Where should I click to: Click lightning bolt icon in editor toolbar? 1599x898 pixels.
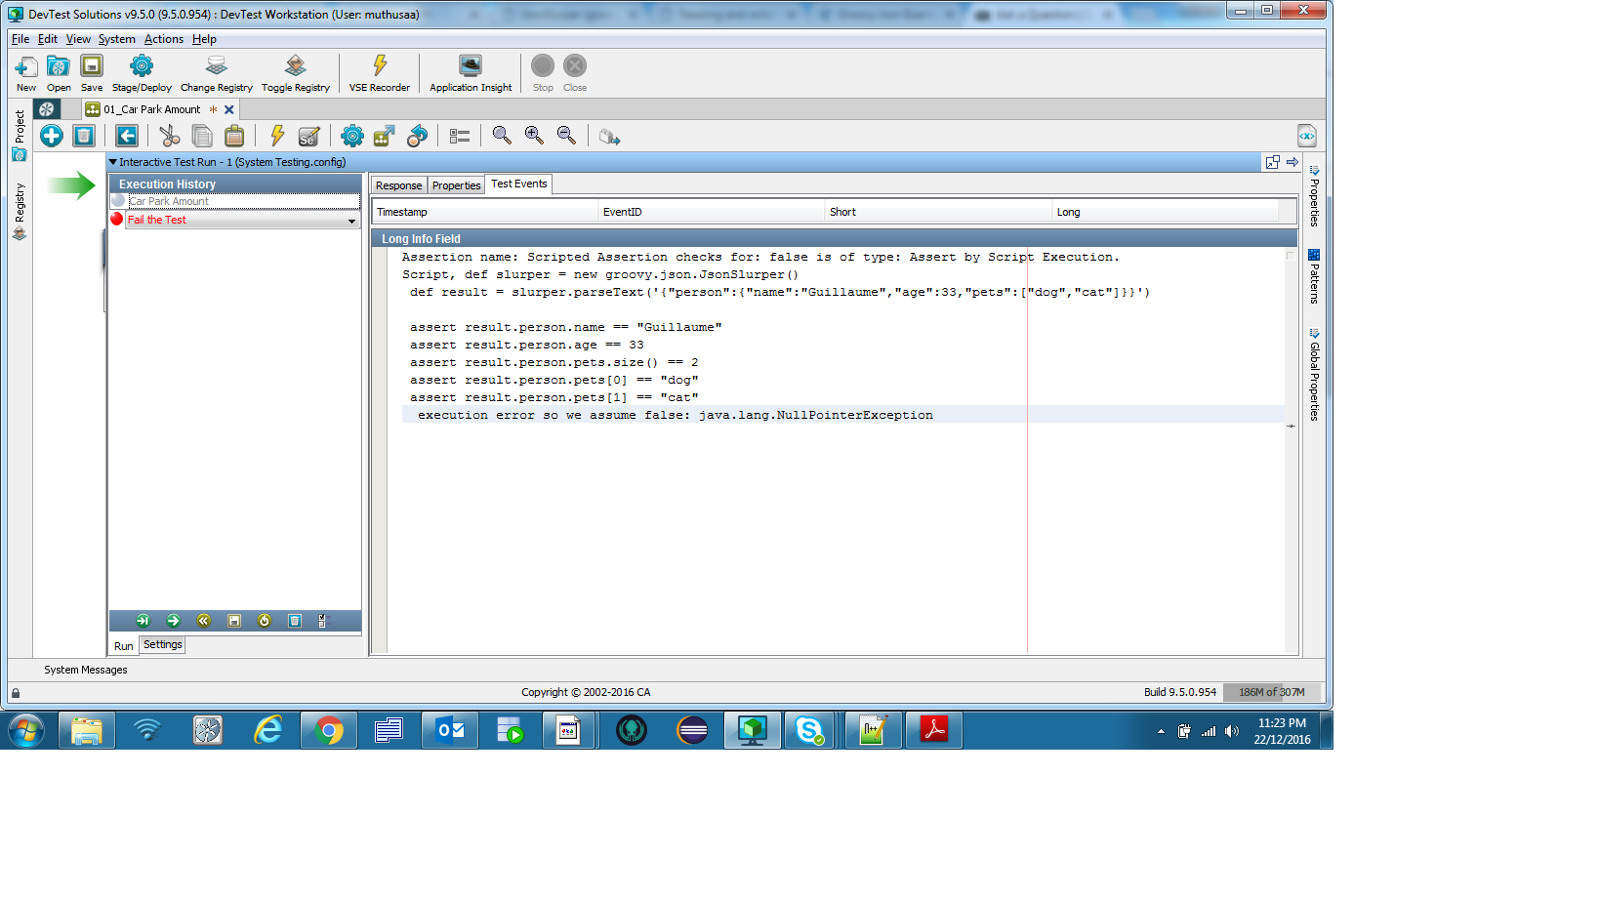coord(277,136)
